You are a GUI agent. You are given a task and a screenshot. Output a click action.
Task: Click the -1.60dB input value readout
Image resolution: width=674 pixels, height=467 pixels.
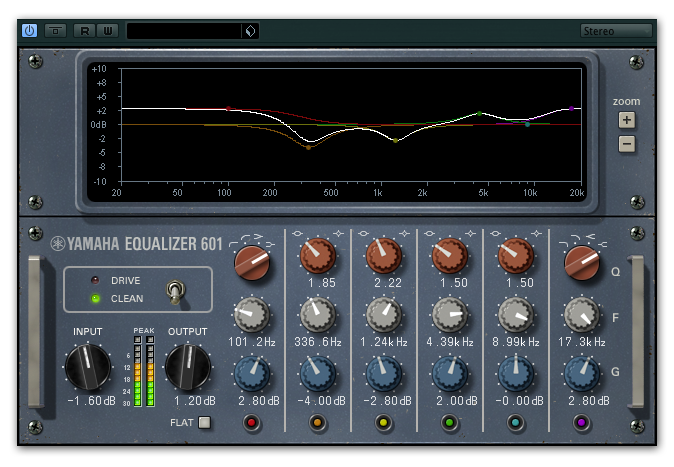pos(92,401)
